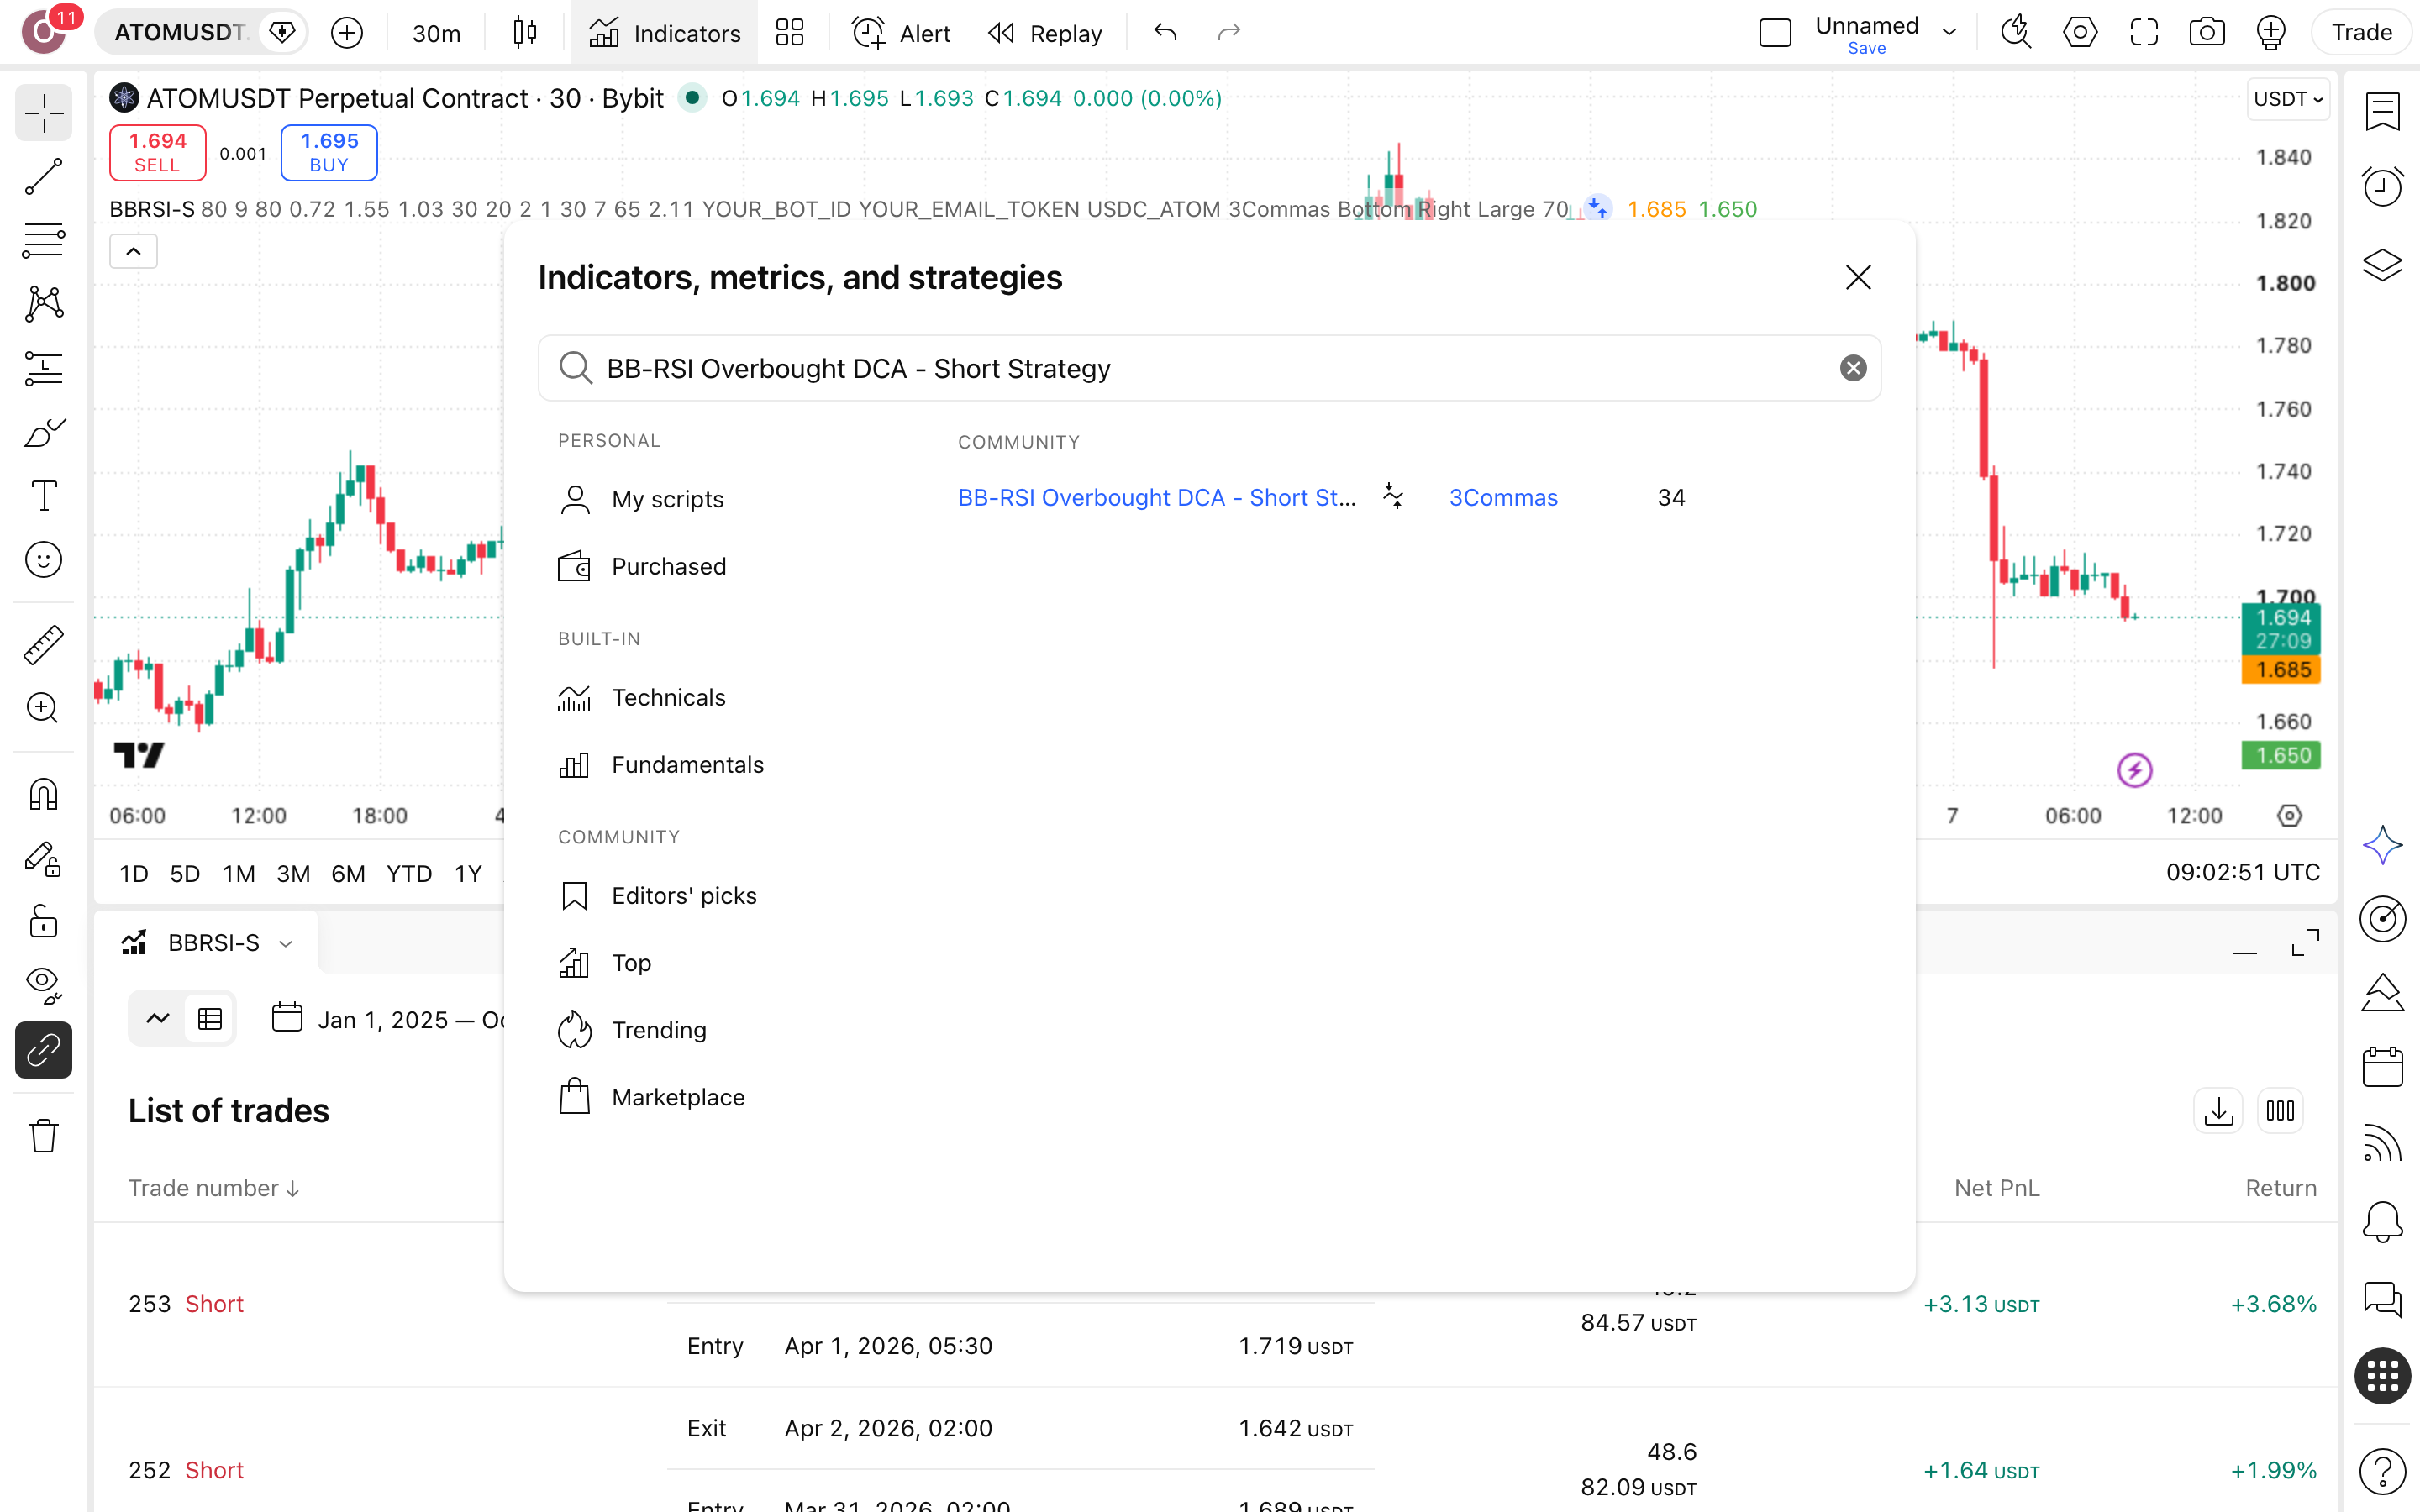The image size is (2420, 1512).
Task: Open the date range Jan 1, 2025 picker
Action: [x=390, y=1019]
